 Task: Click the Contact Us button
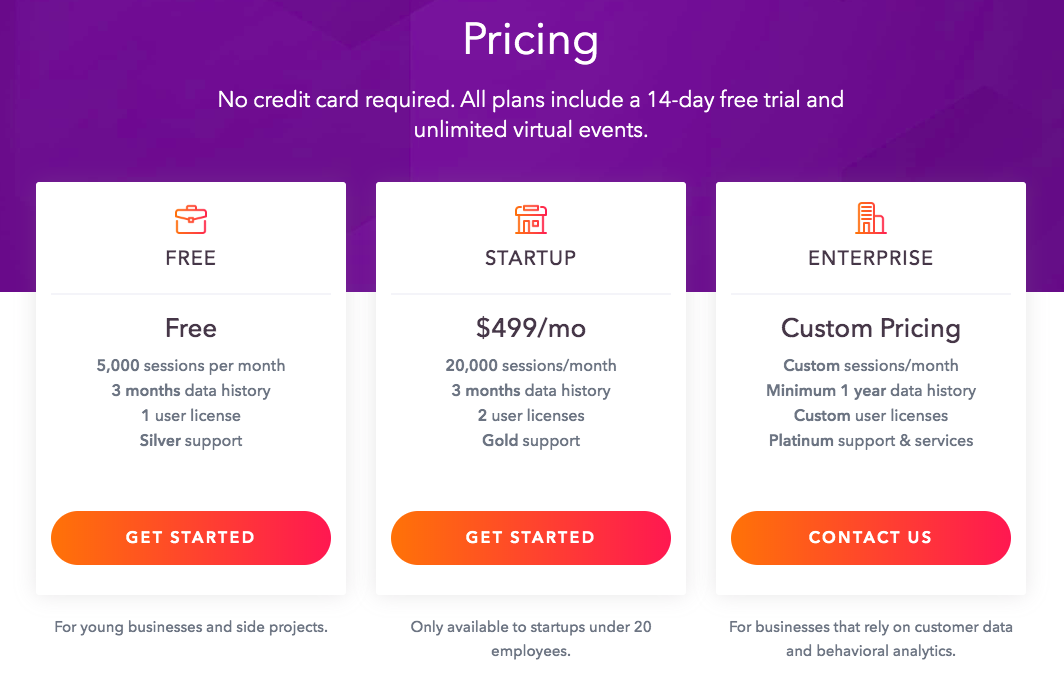871,537
